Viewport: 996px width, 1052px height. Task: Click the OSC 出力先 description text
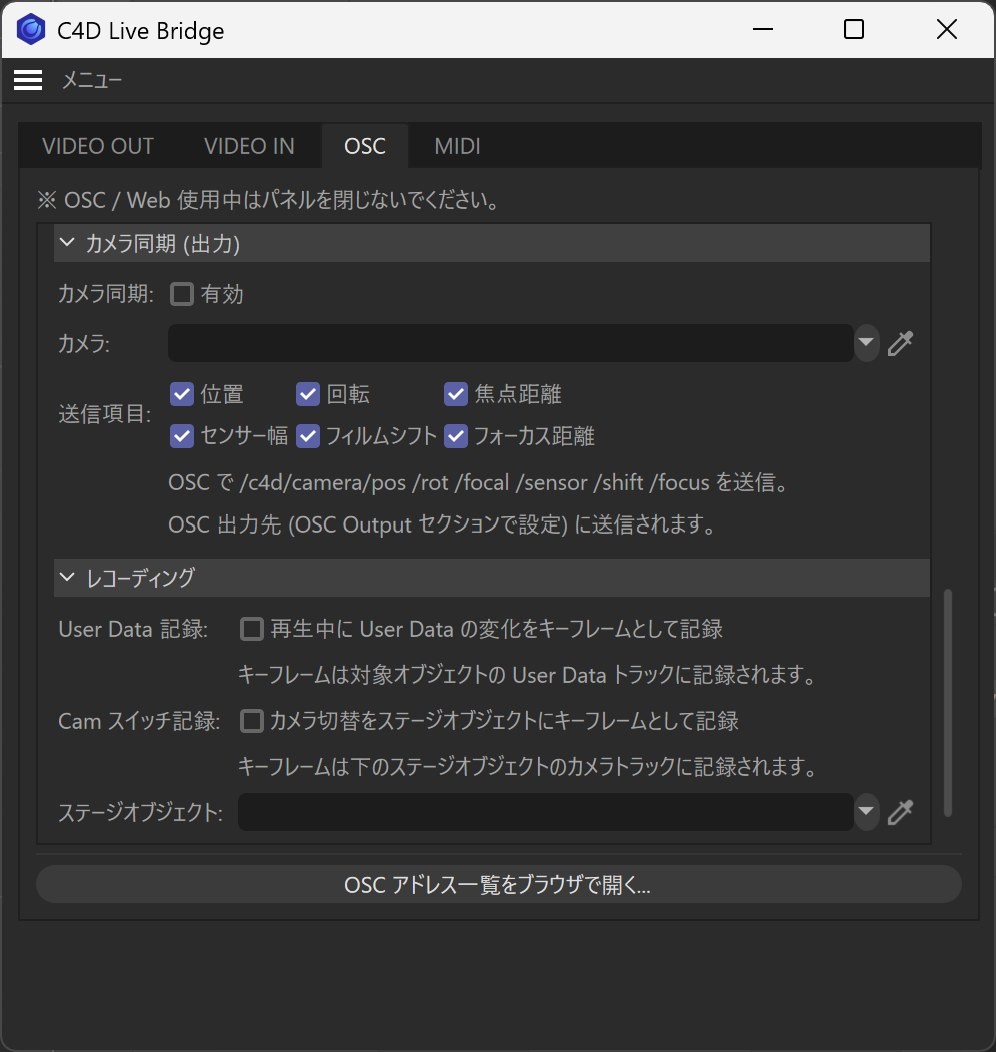click(441, 525)
